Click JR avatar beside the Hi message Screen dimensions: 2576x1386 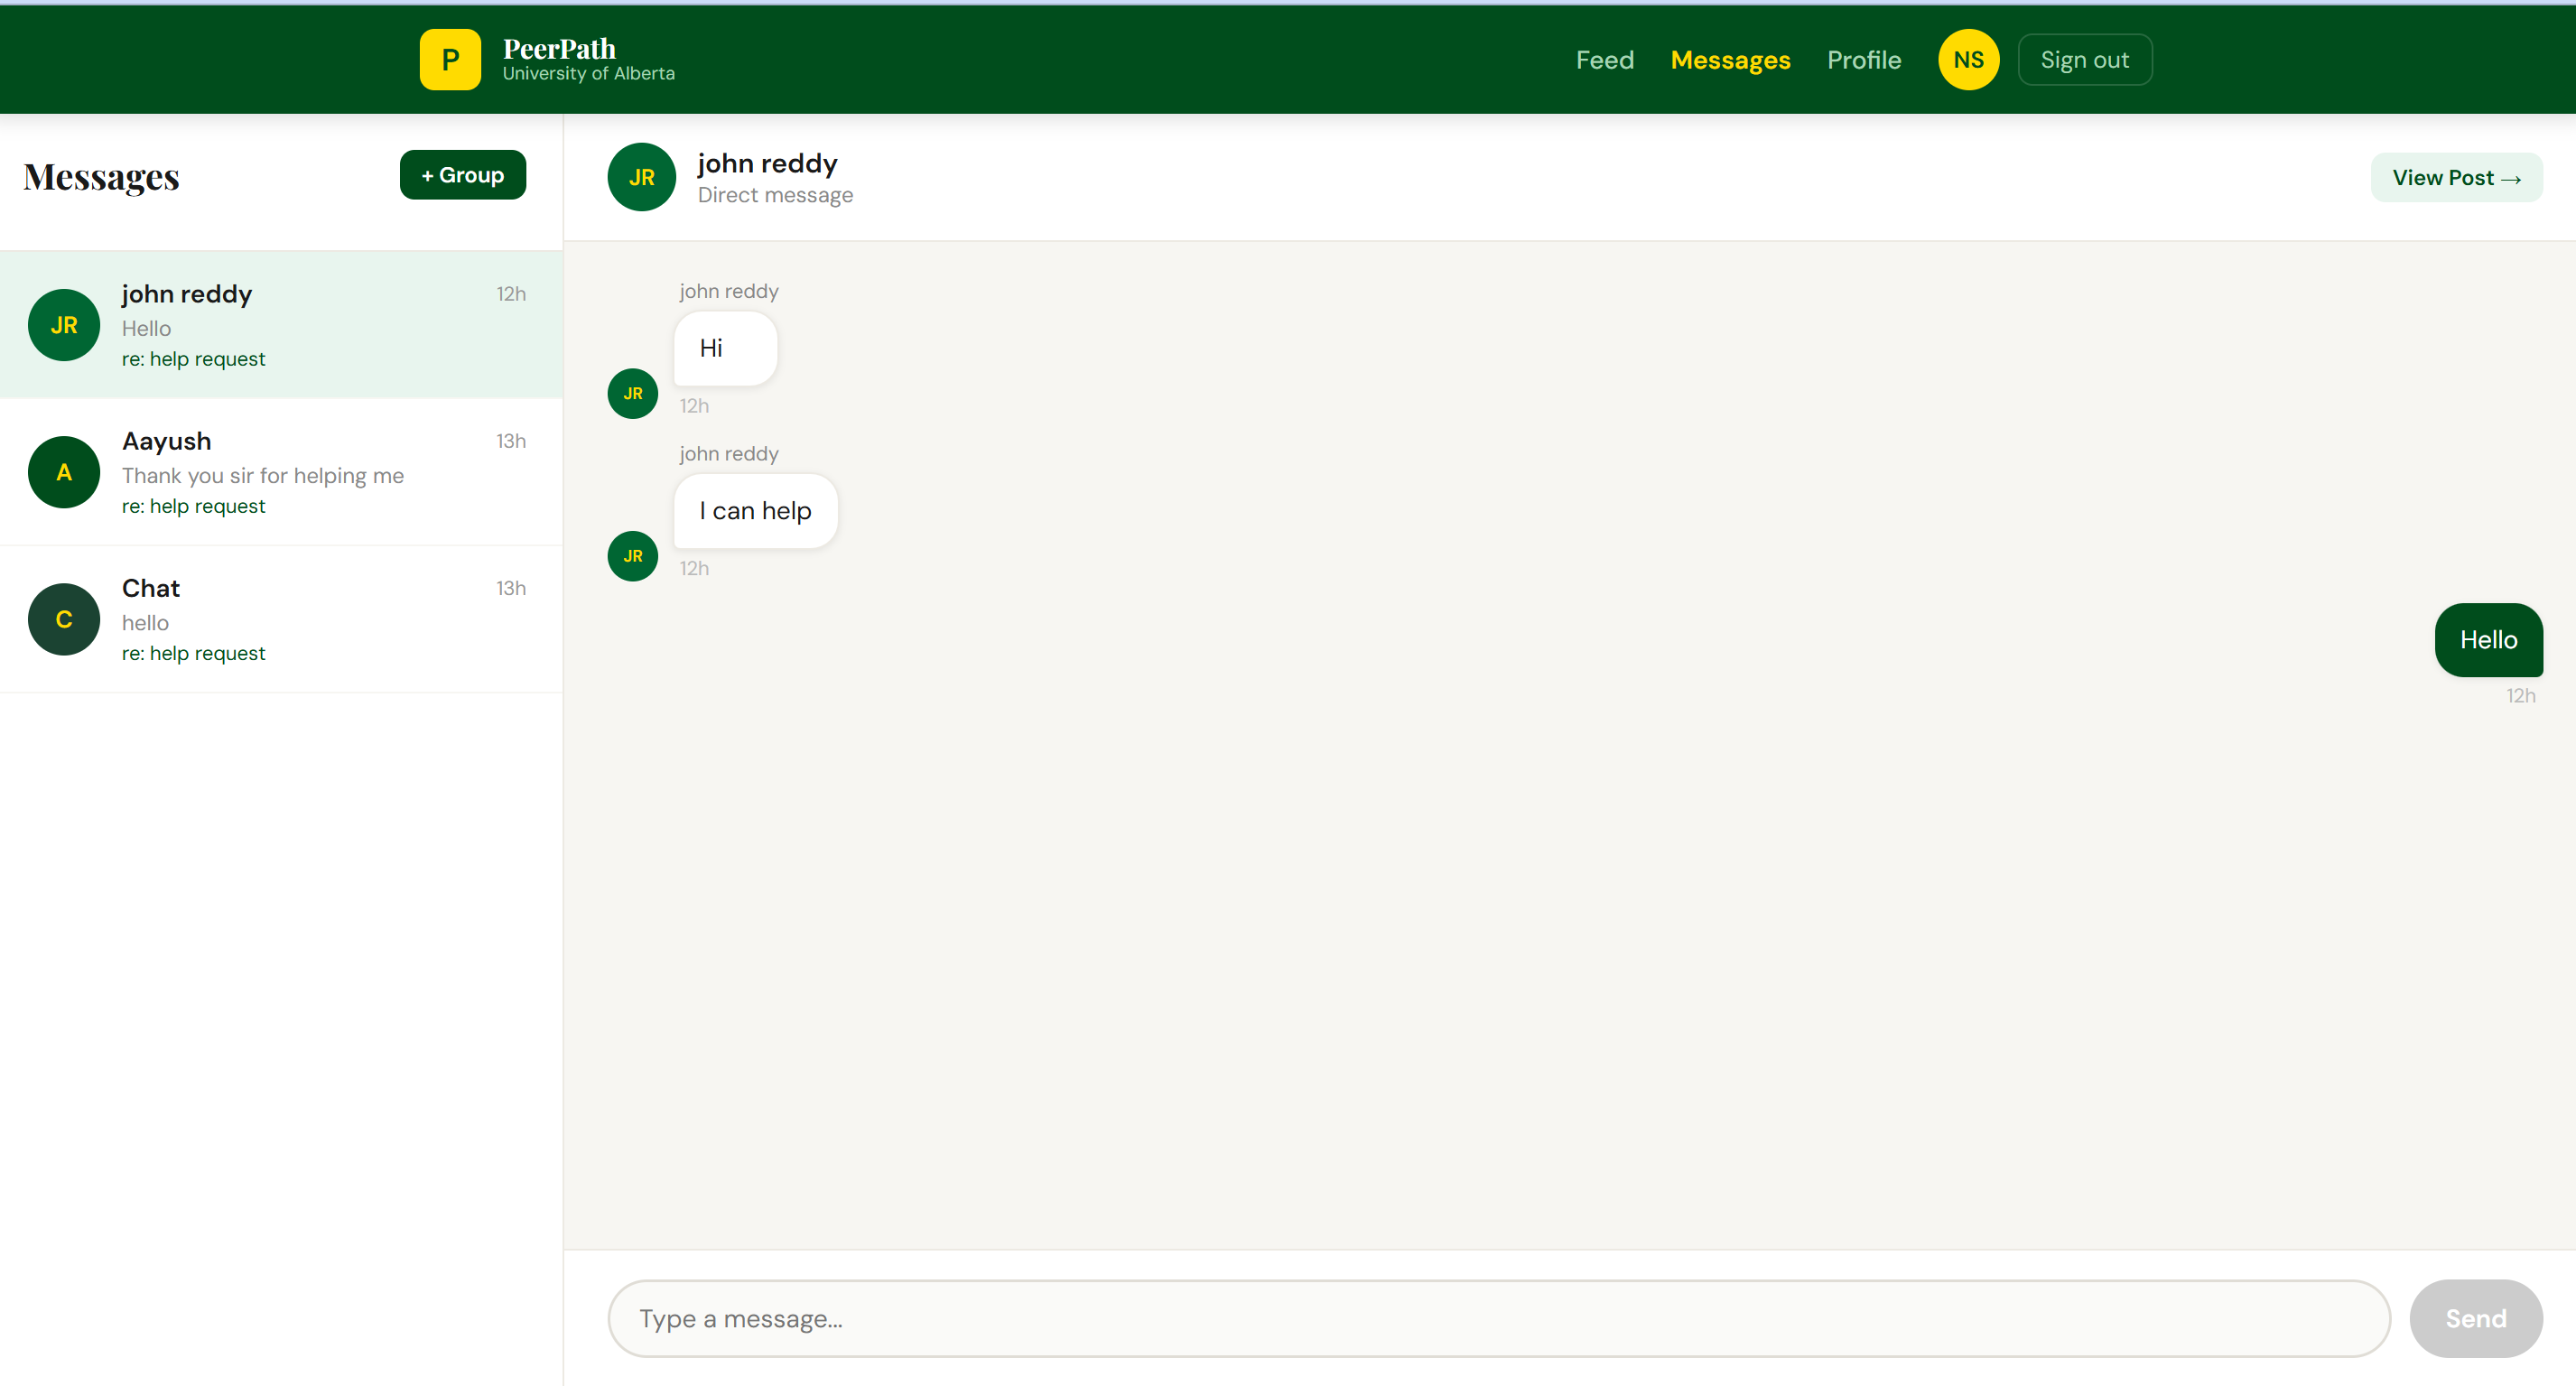pos(632,393)
